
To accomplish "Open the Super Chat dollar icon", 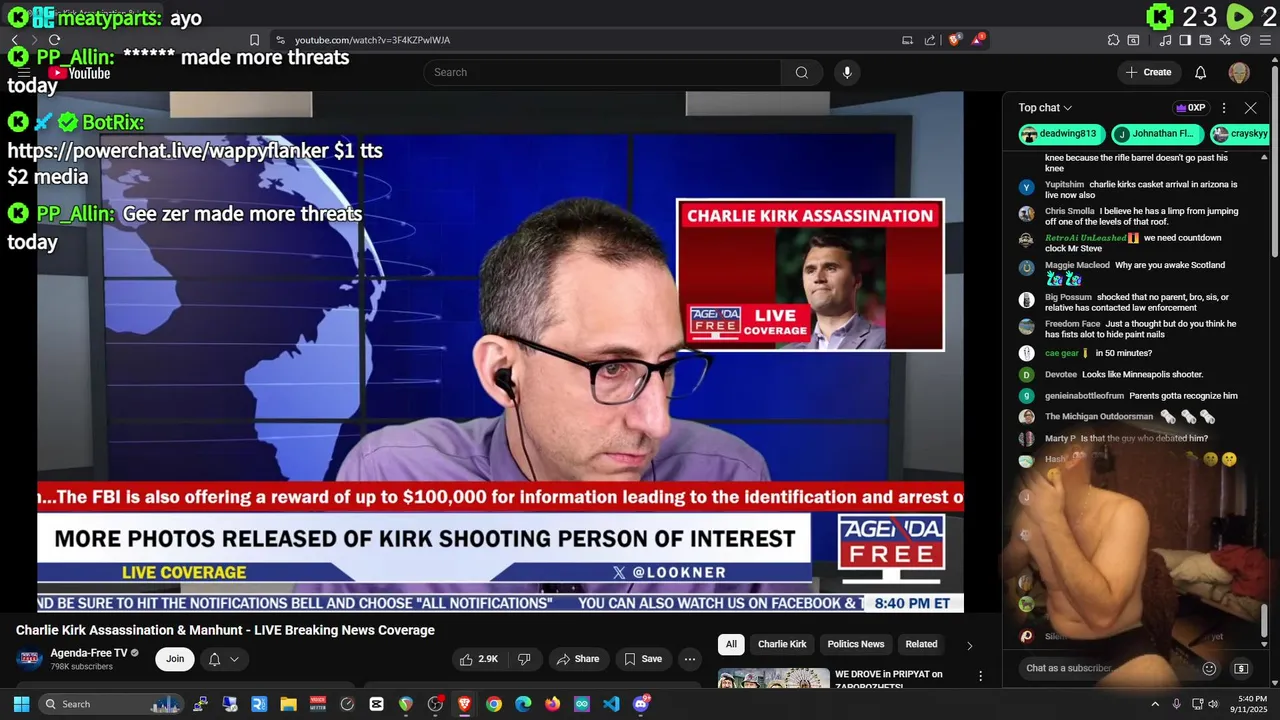I will tap(1241, 668).
